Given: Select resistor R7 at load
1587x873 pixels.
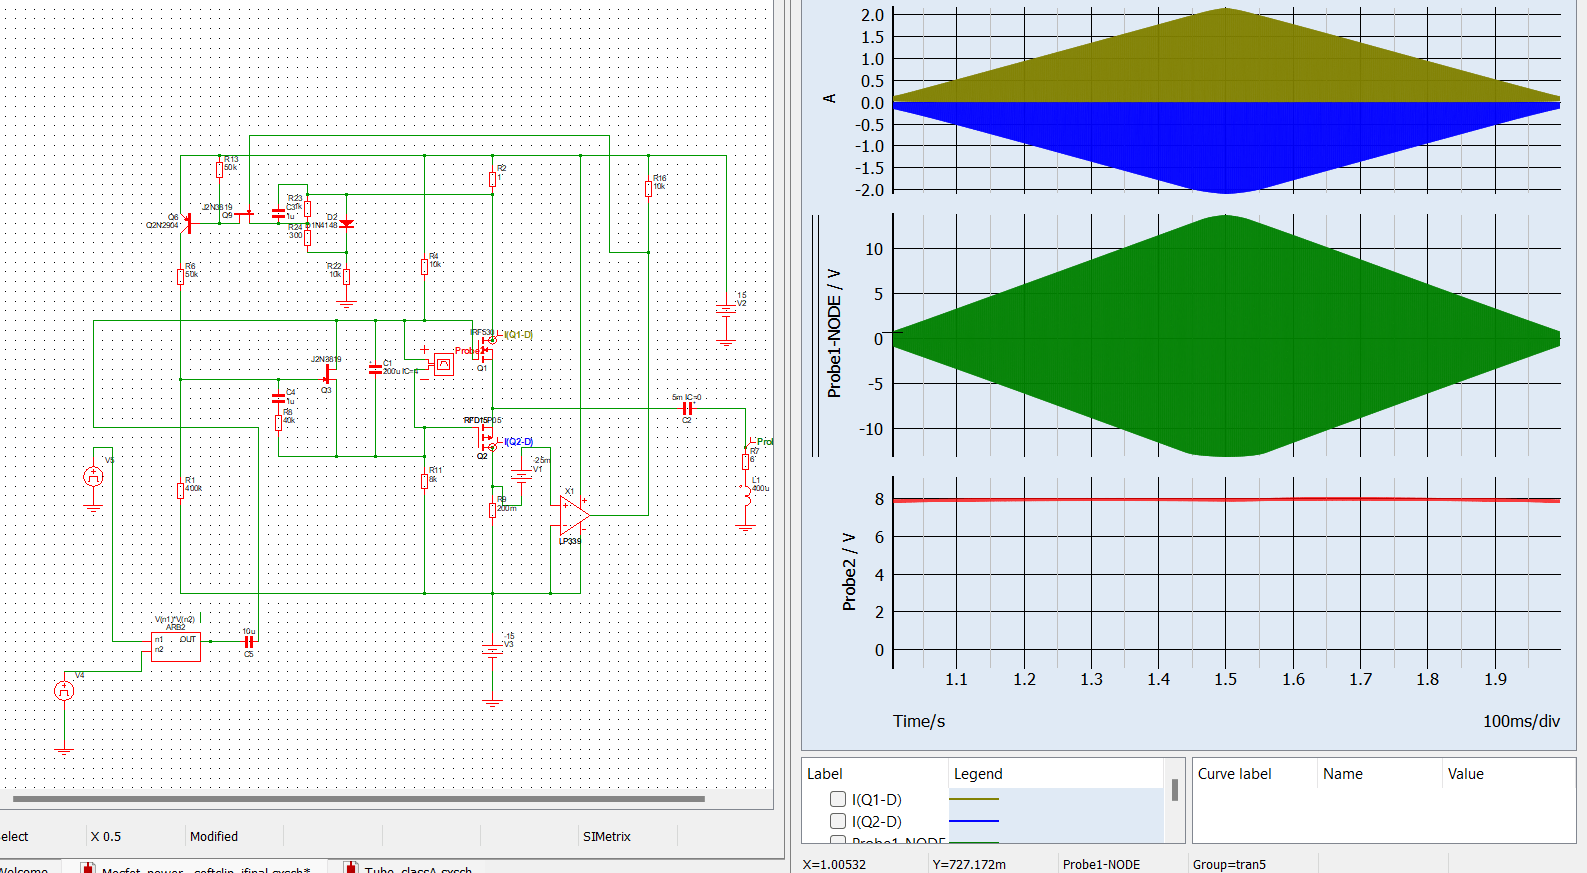Looking at the screenshot, I should (x=745, y=461).
